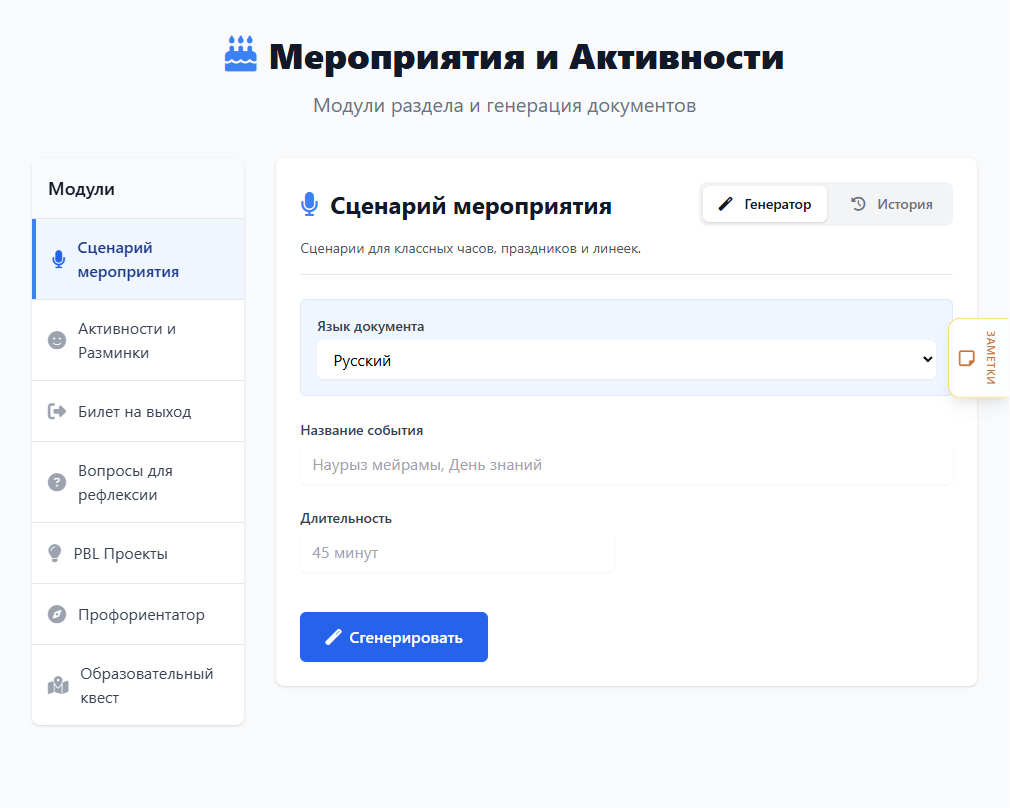Click the Сгенерировать button
Viewport: 1010px width, 808px height.
tap(394, 637)
